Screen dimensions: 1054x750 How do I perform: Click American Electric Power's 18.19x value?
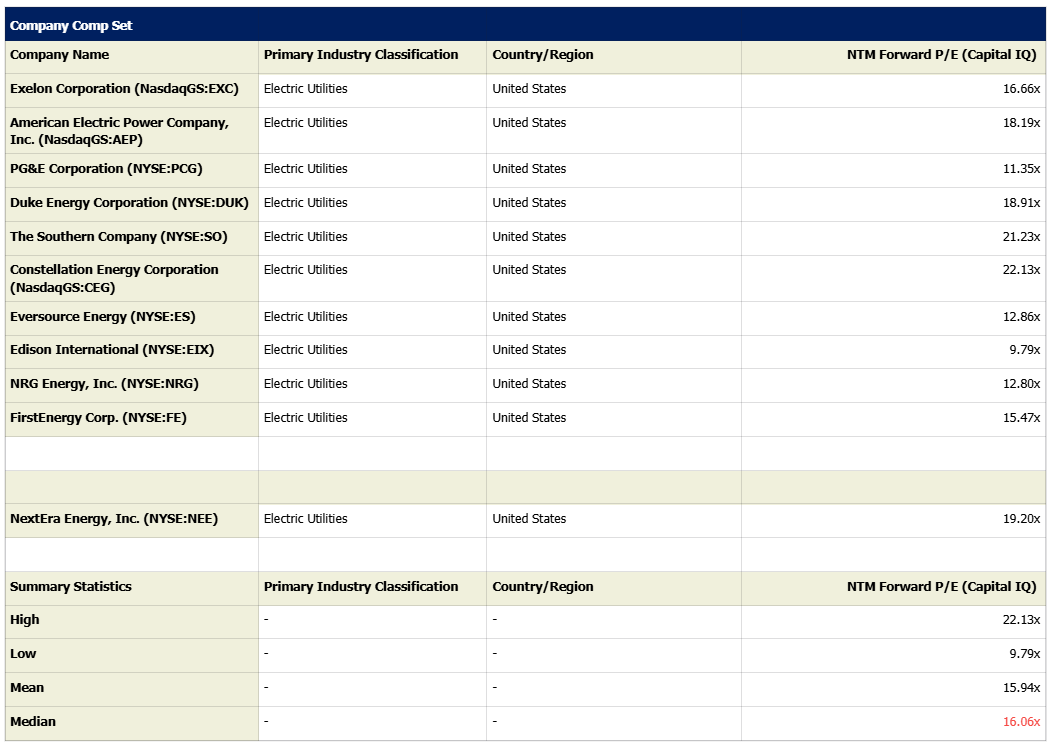pyautogui.click(x=1021, y=123)
